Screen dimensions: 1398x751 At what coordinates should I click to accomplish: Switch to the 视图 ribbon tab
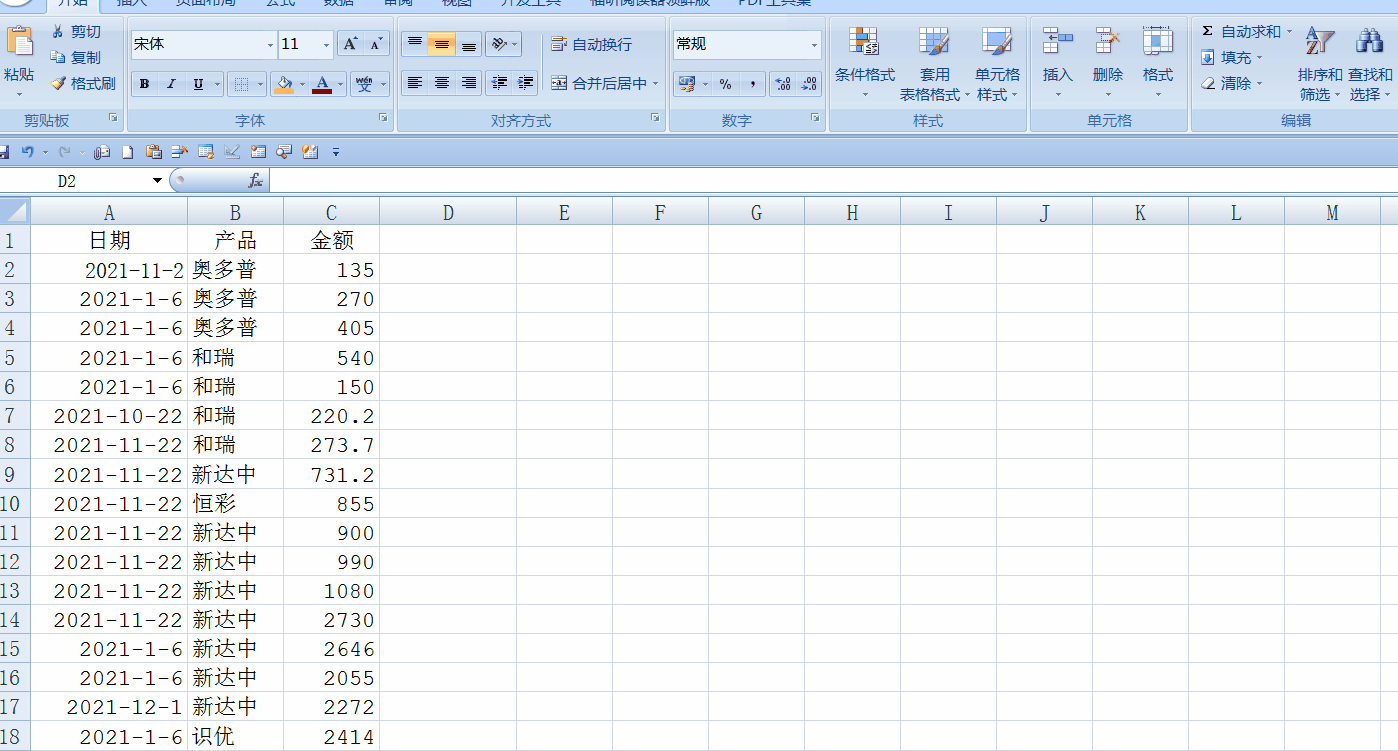tap(456, 4)
